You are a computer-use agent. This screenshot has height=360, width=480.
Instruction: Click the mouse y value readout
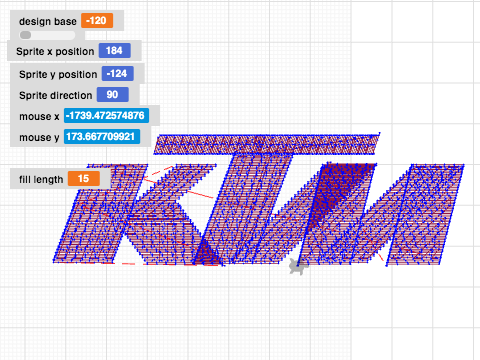click(x=102, y=137)
